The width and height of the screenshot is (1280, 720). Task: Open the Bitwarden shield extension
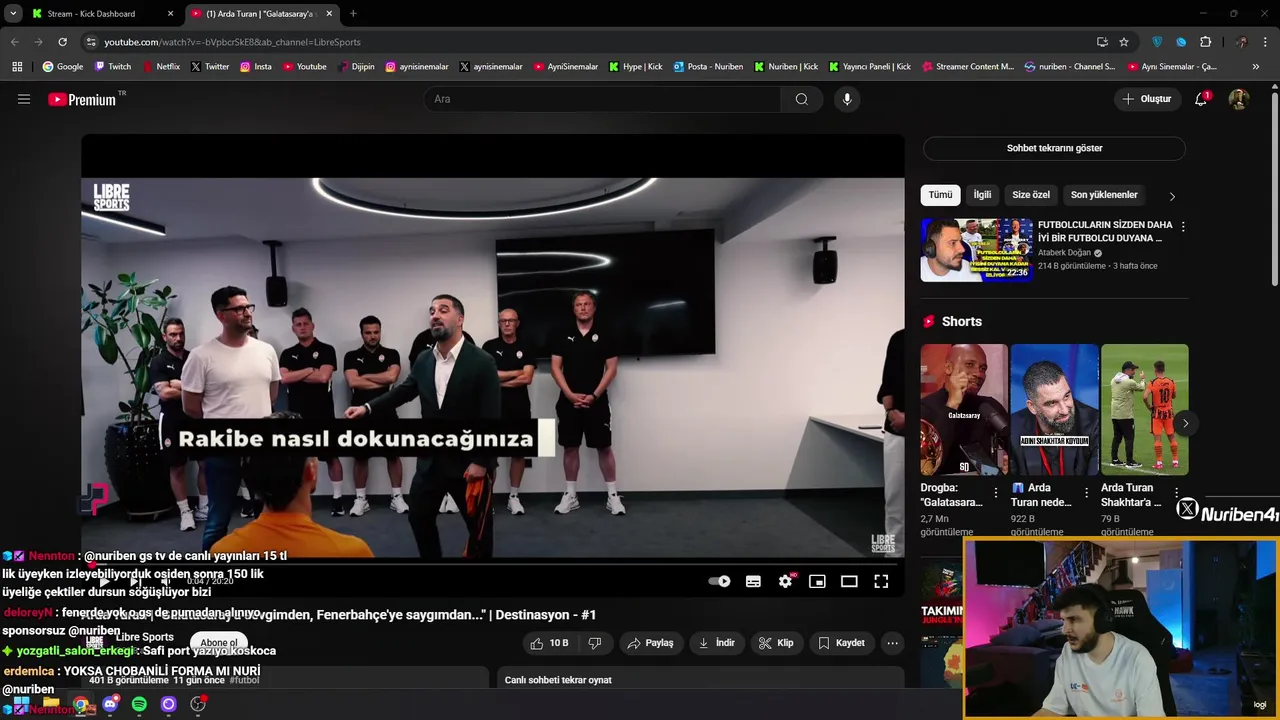click(x=1158, y=42)
